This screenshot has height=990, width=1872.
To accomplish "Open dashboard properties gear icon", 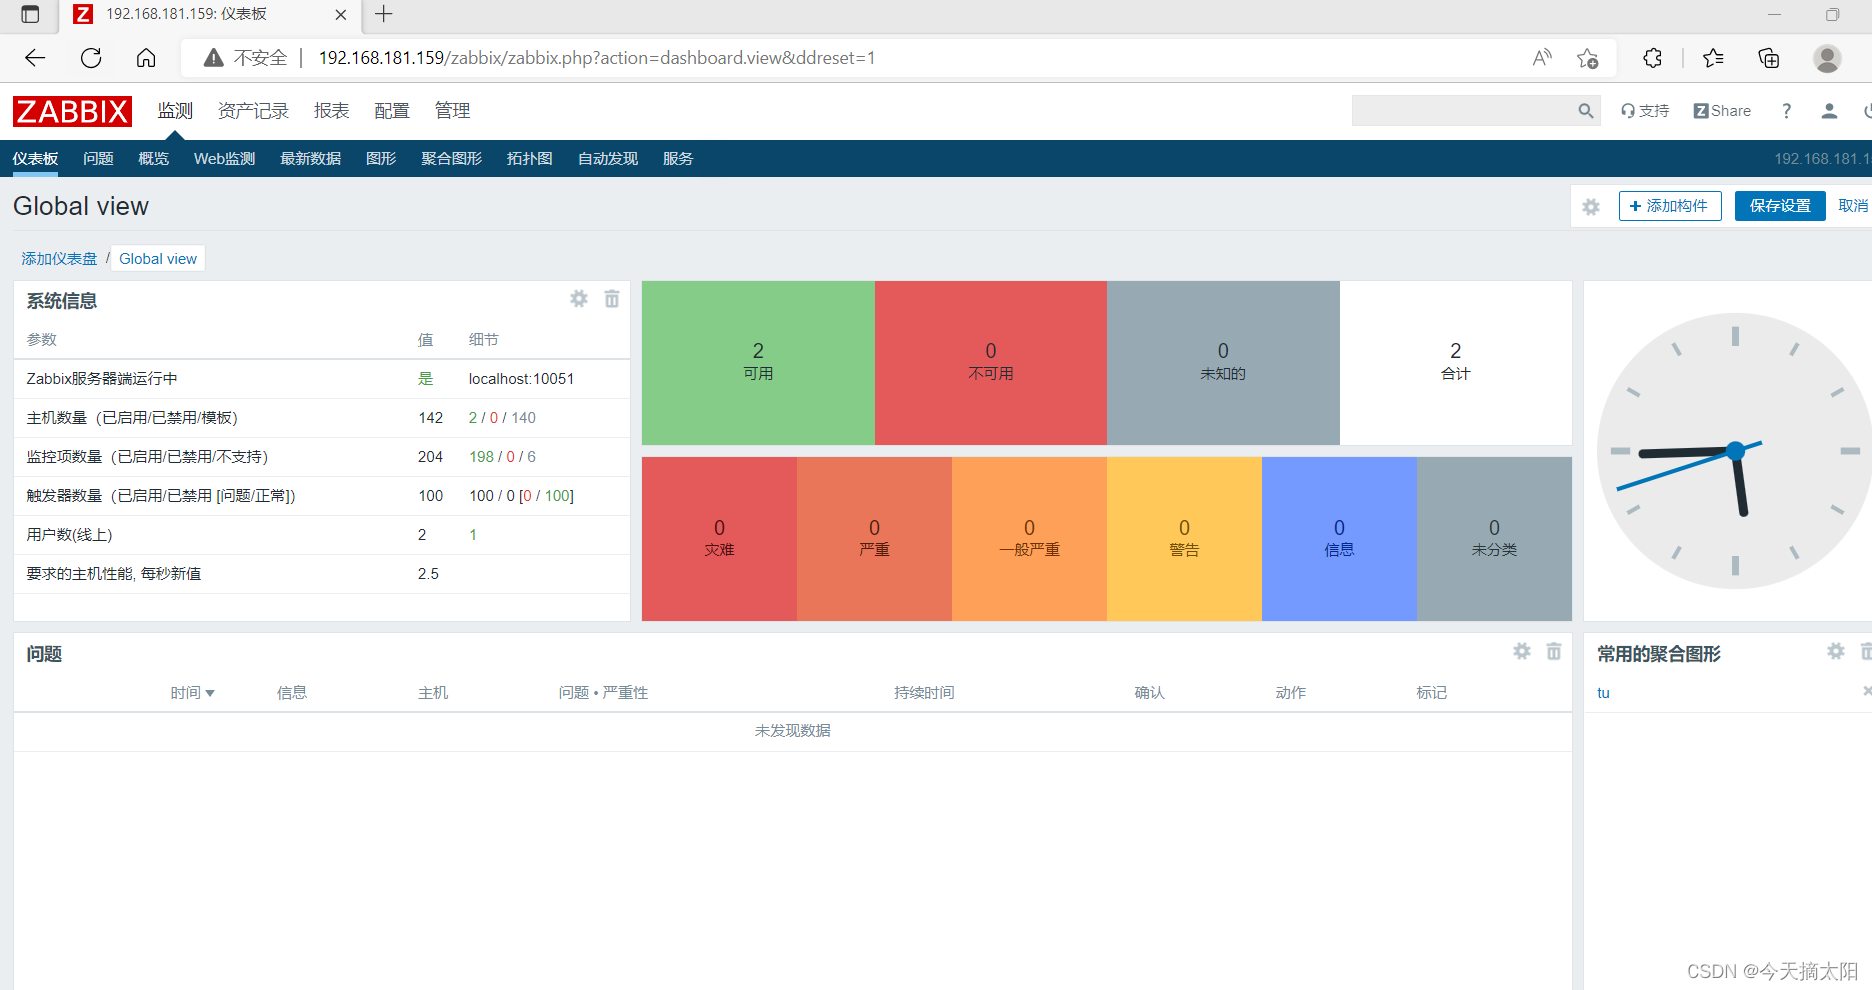I will tap(1591, 206).
